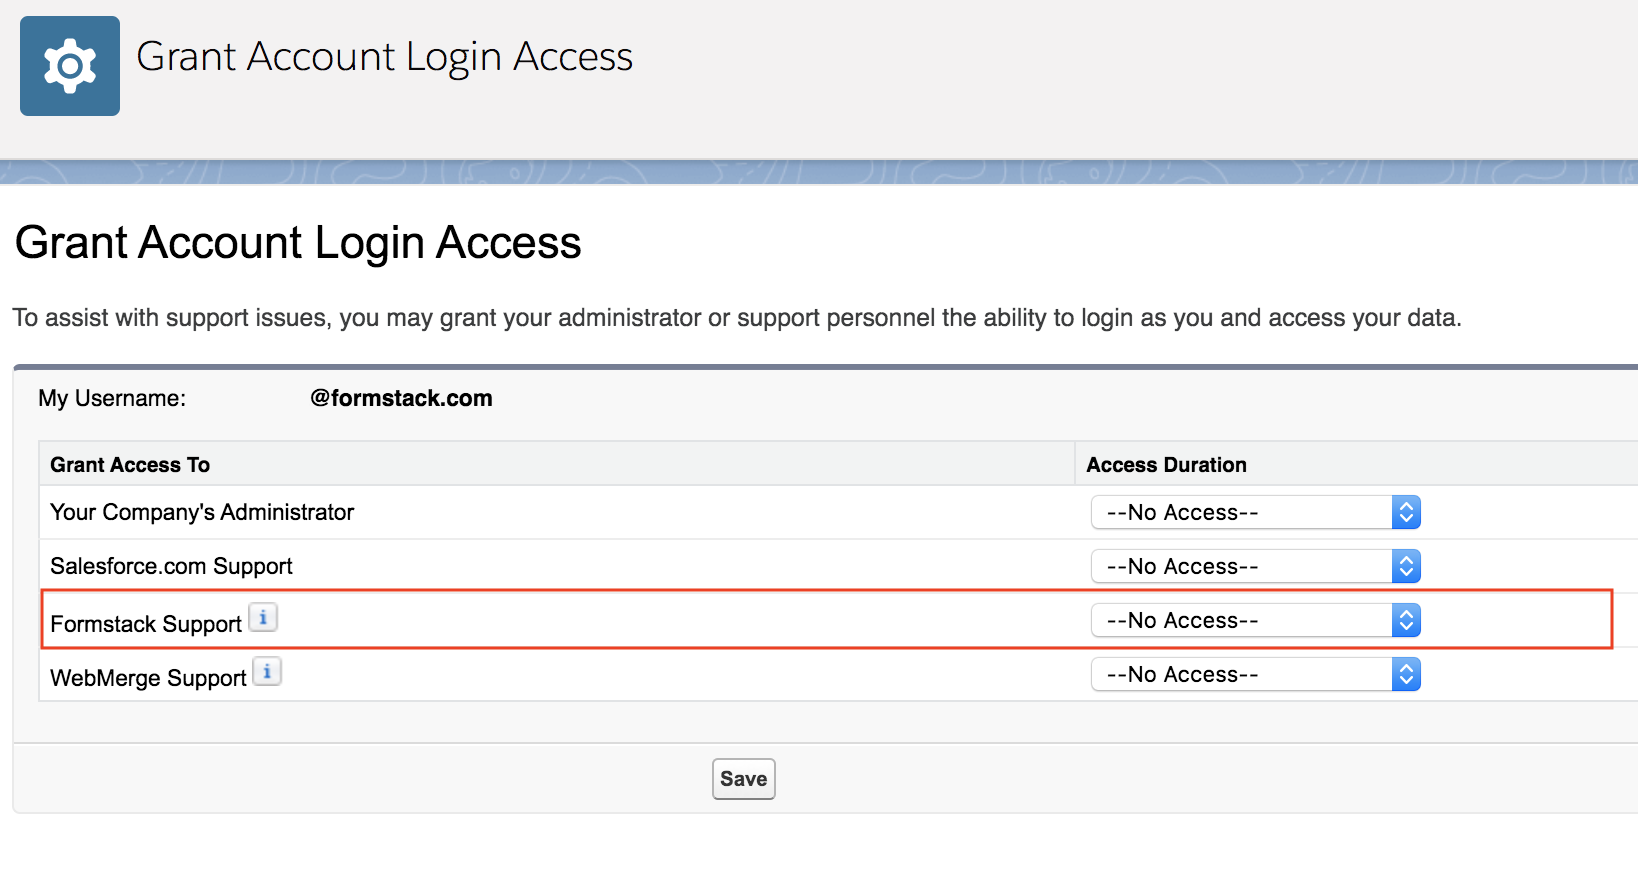Click the Grant Access To column header
This screenshot has width=1638, height=884.
click(x=130, y=465)
